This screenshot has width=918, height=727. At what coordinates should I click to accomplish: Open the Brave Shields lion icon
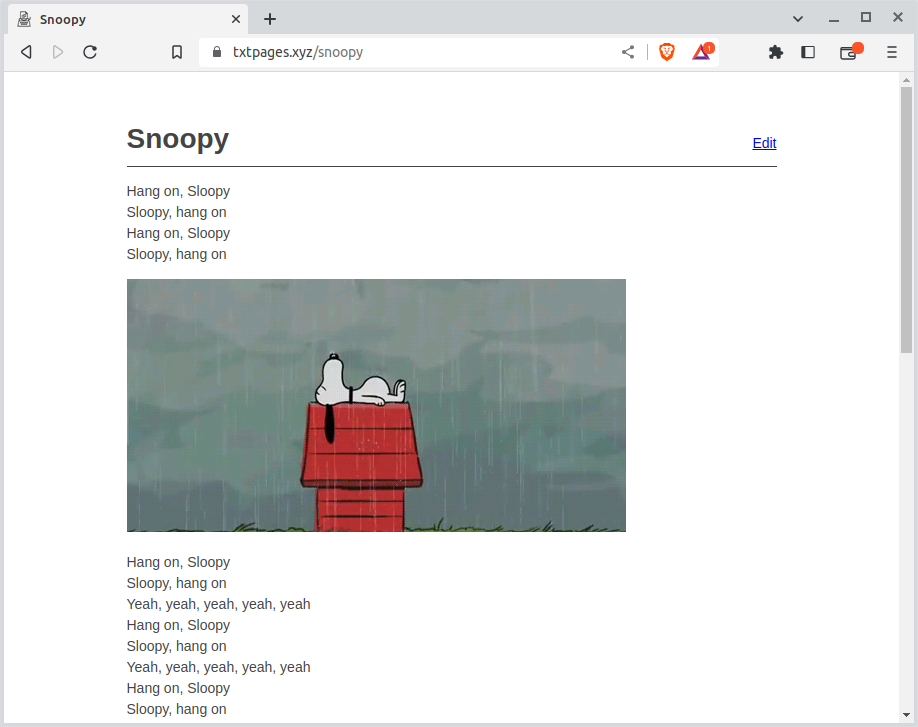[x=666, y=52]
